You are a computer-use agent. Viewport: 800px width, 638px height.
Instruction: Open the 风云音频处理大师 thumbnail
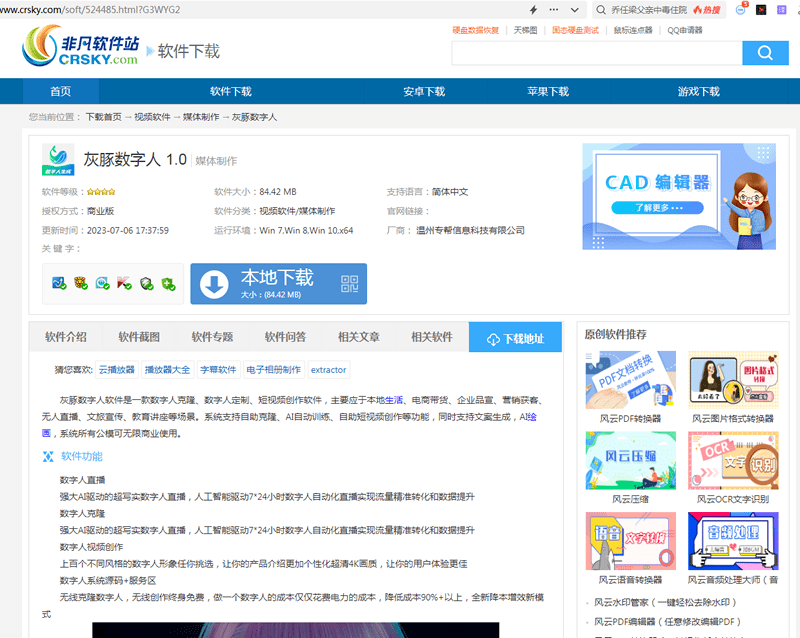pos(733,541)
